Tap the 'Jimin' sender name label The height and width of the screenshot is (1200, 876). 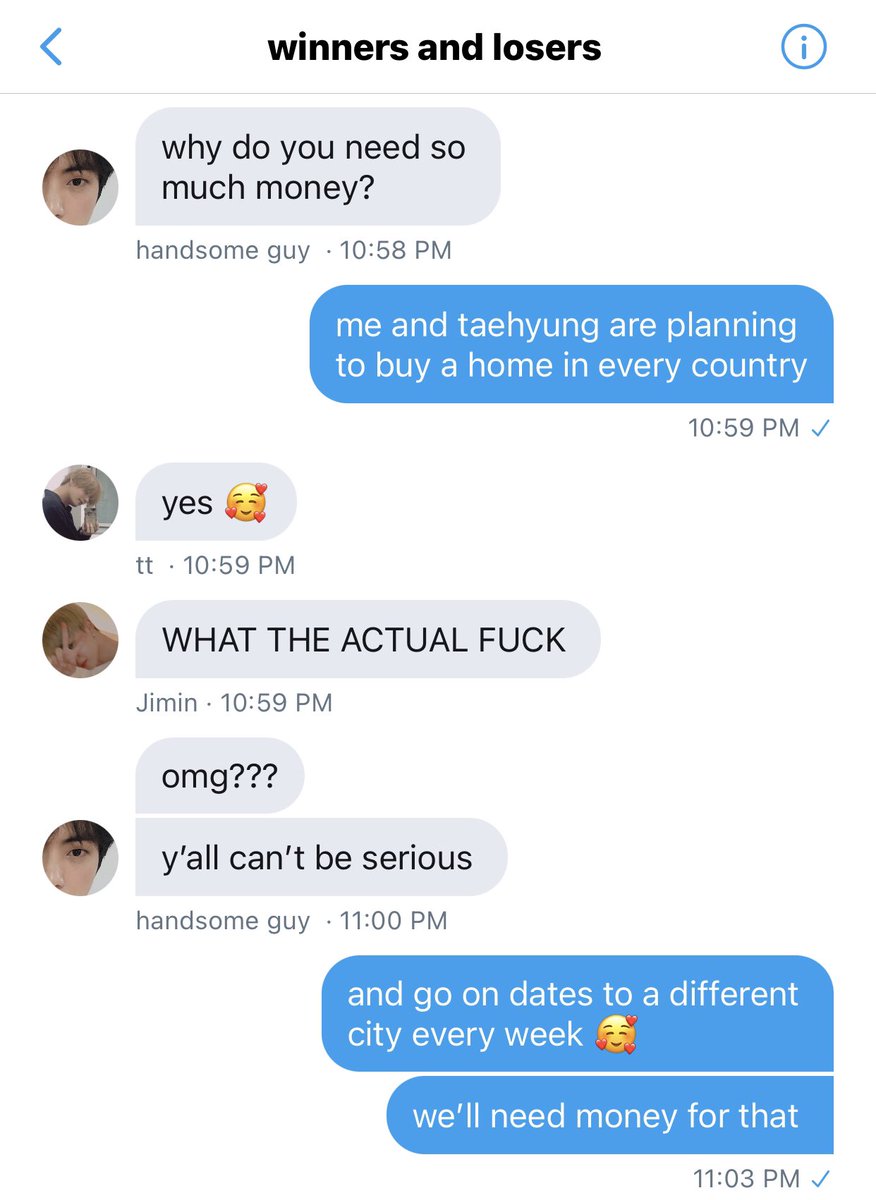coord(166,703)
